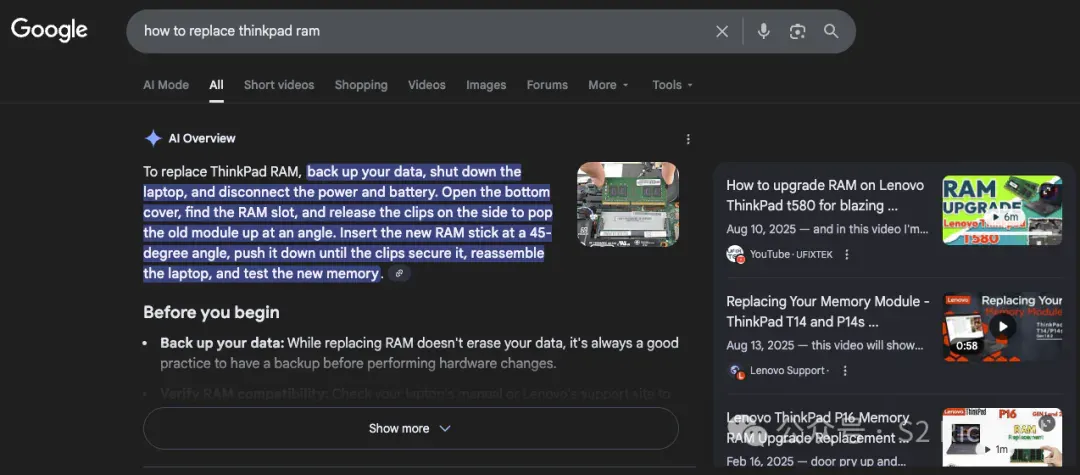
Task: Click the 'AI Overview' label
Action: click(202, 138)
